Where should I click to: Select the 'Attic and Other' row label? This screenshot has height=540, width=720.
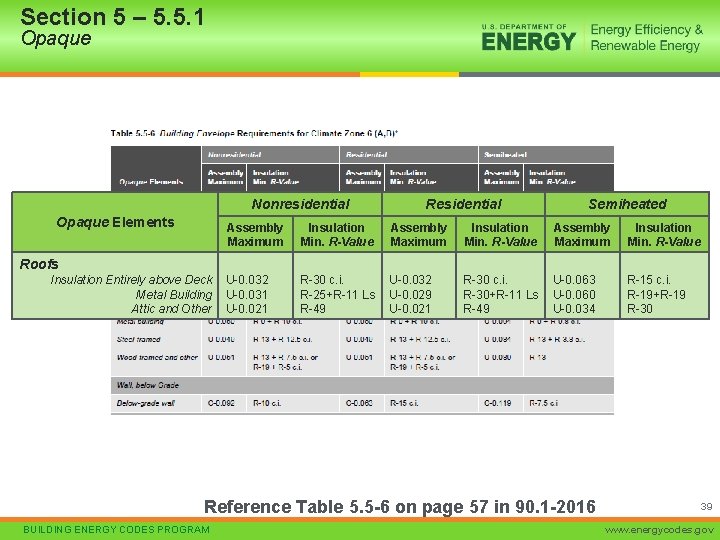(x=172, y=309)
